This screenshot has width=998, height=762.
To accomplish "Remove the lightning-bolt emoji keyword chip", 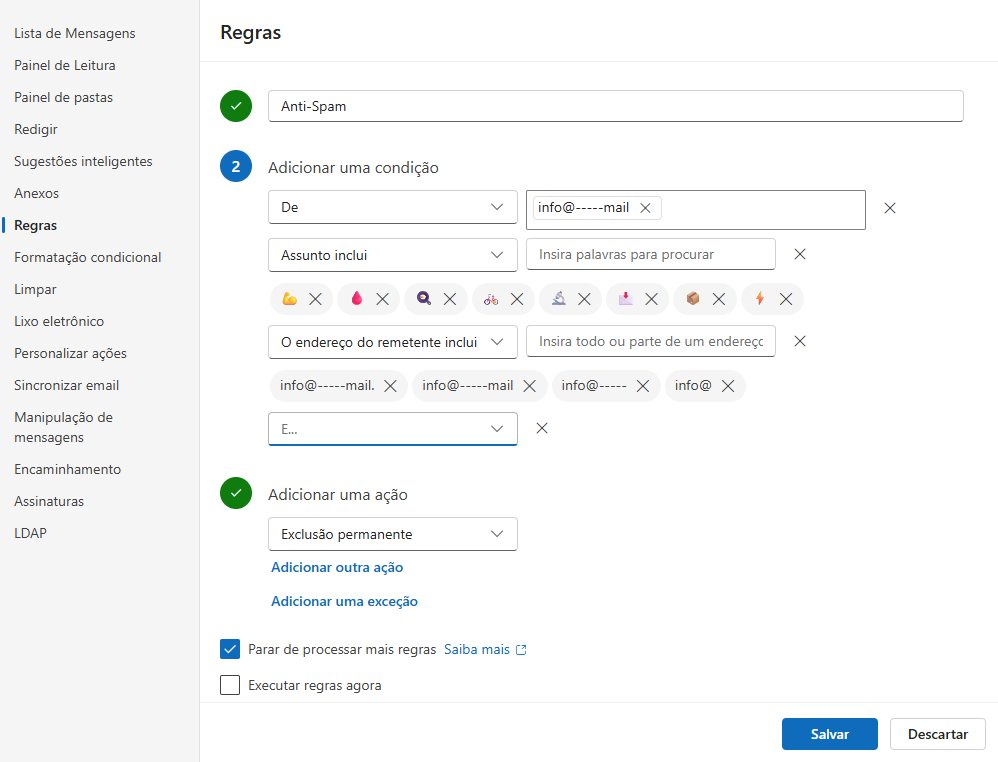I will [x=786, y=299].
